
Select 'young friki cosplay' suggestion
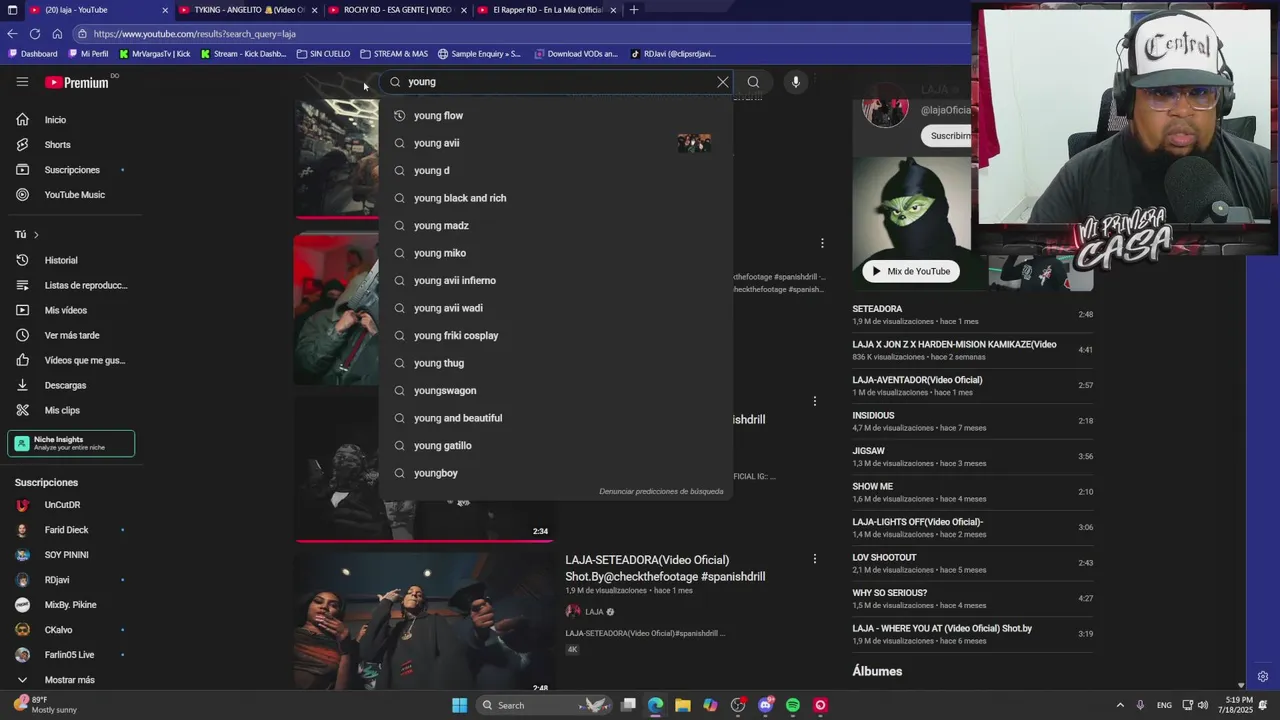point(555,336)
